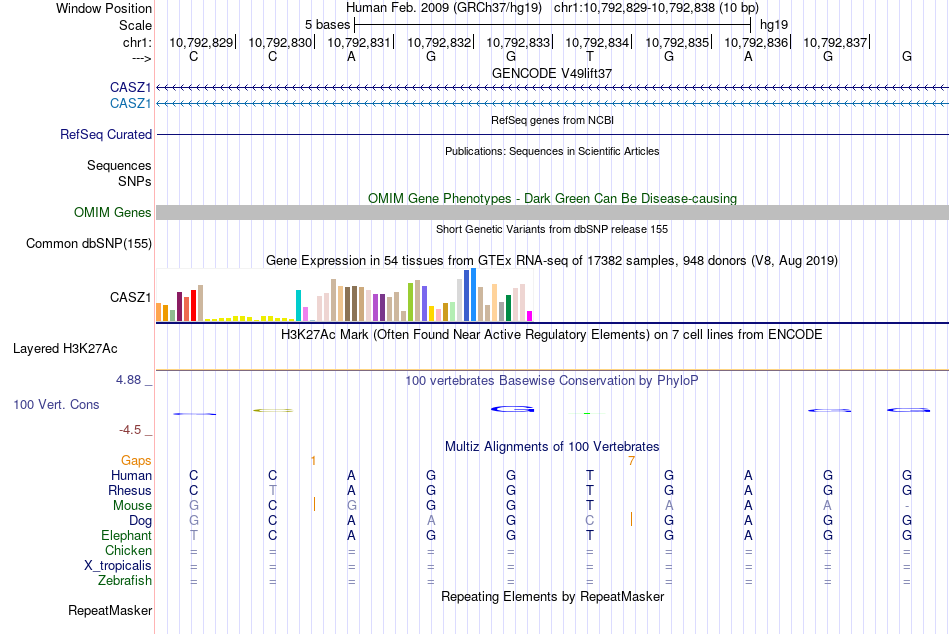Screen dimensions: 950x634
Task: Select the Dog species row label
Action: coord(140,521)
